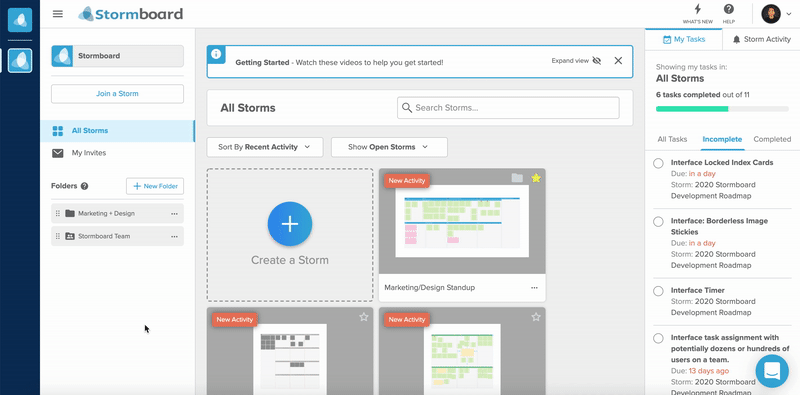Image resolution: width=800 pixels, height=395 pixels.
Task: Click the Marketing/Design Standup title text
Action: tap(430, 288)
